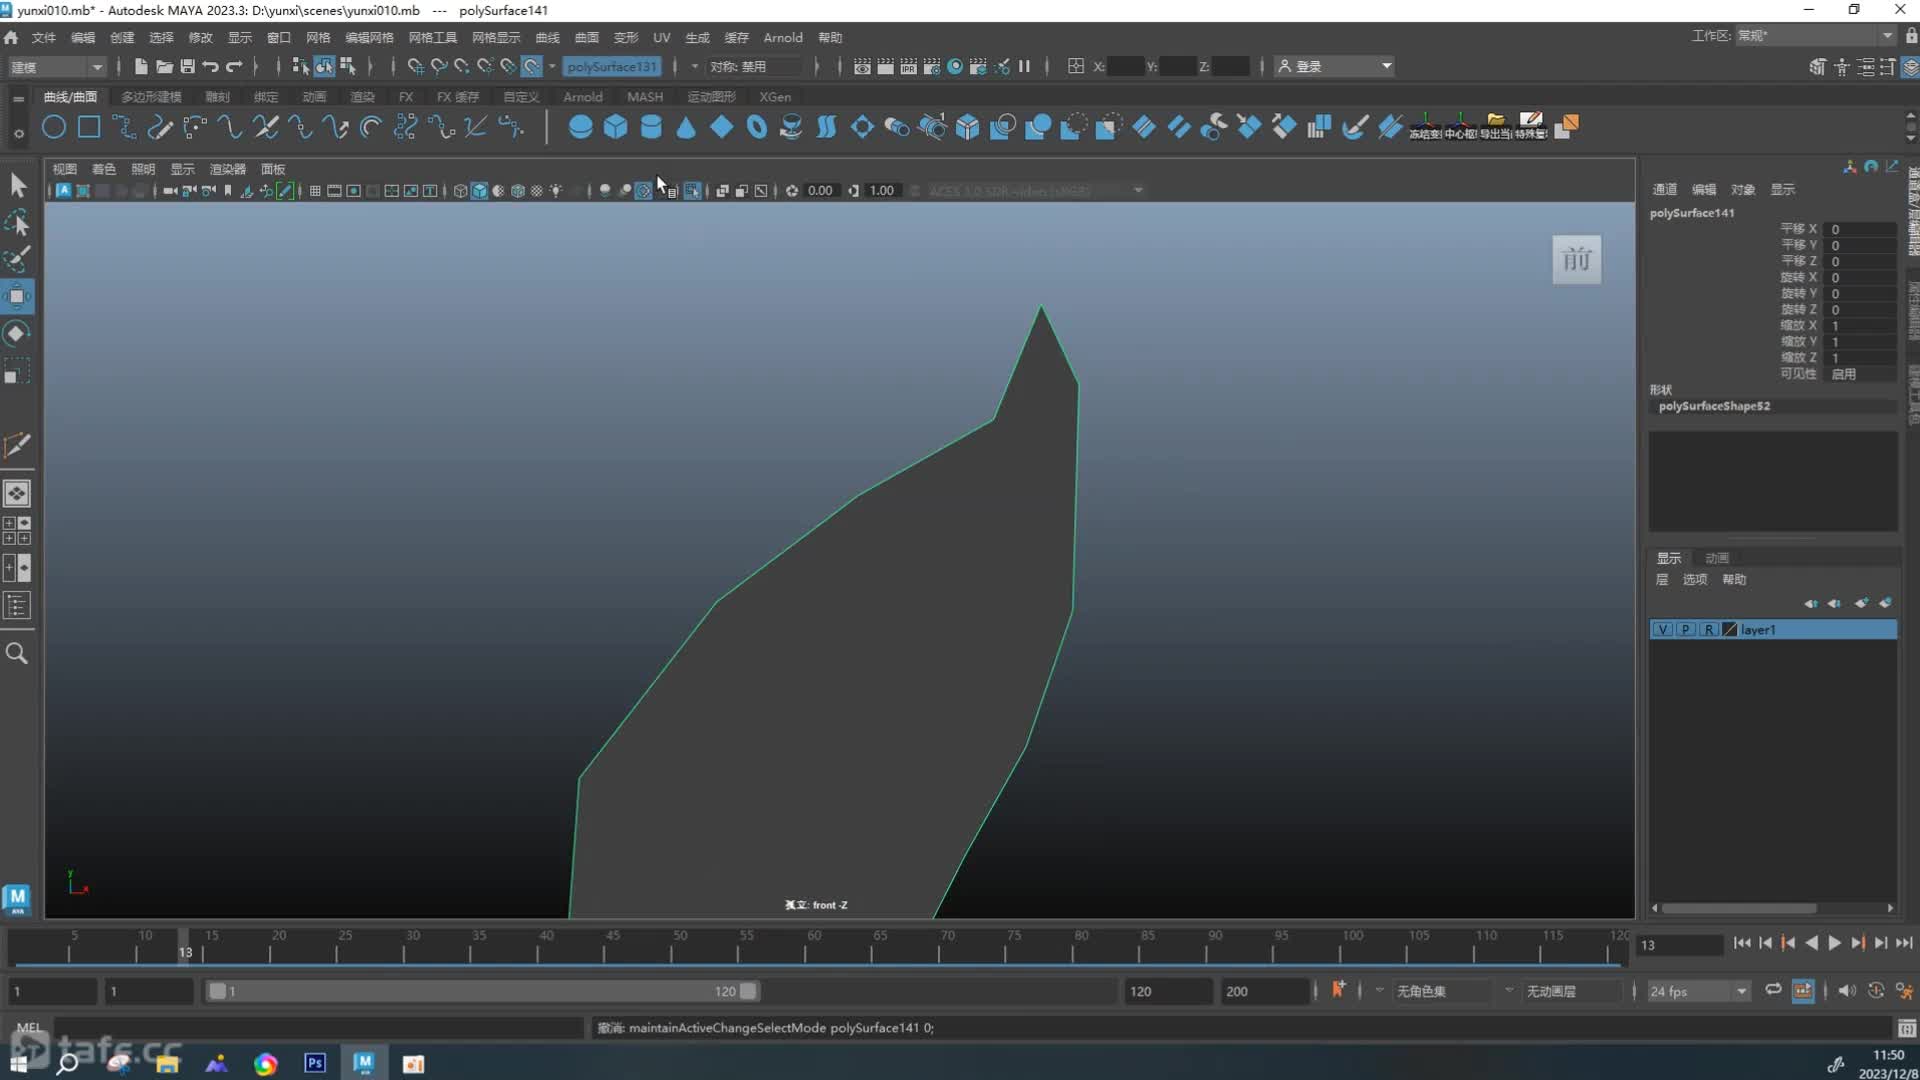
Task: Open the 文件 menu
Action: click(43, 37)
